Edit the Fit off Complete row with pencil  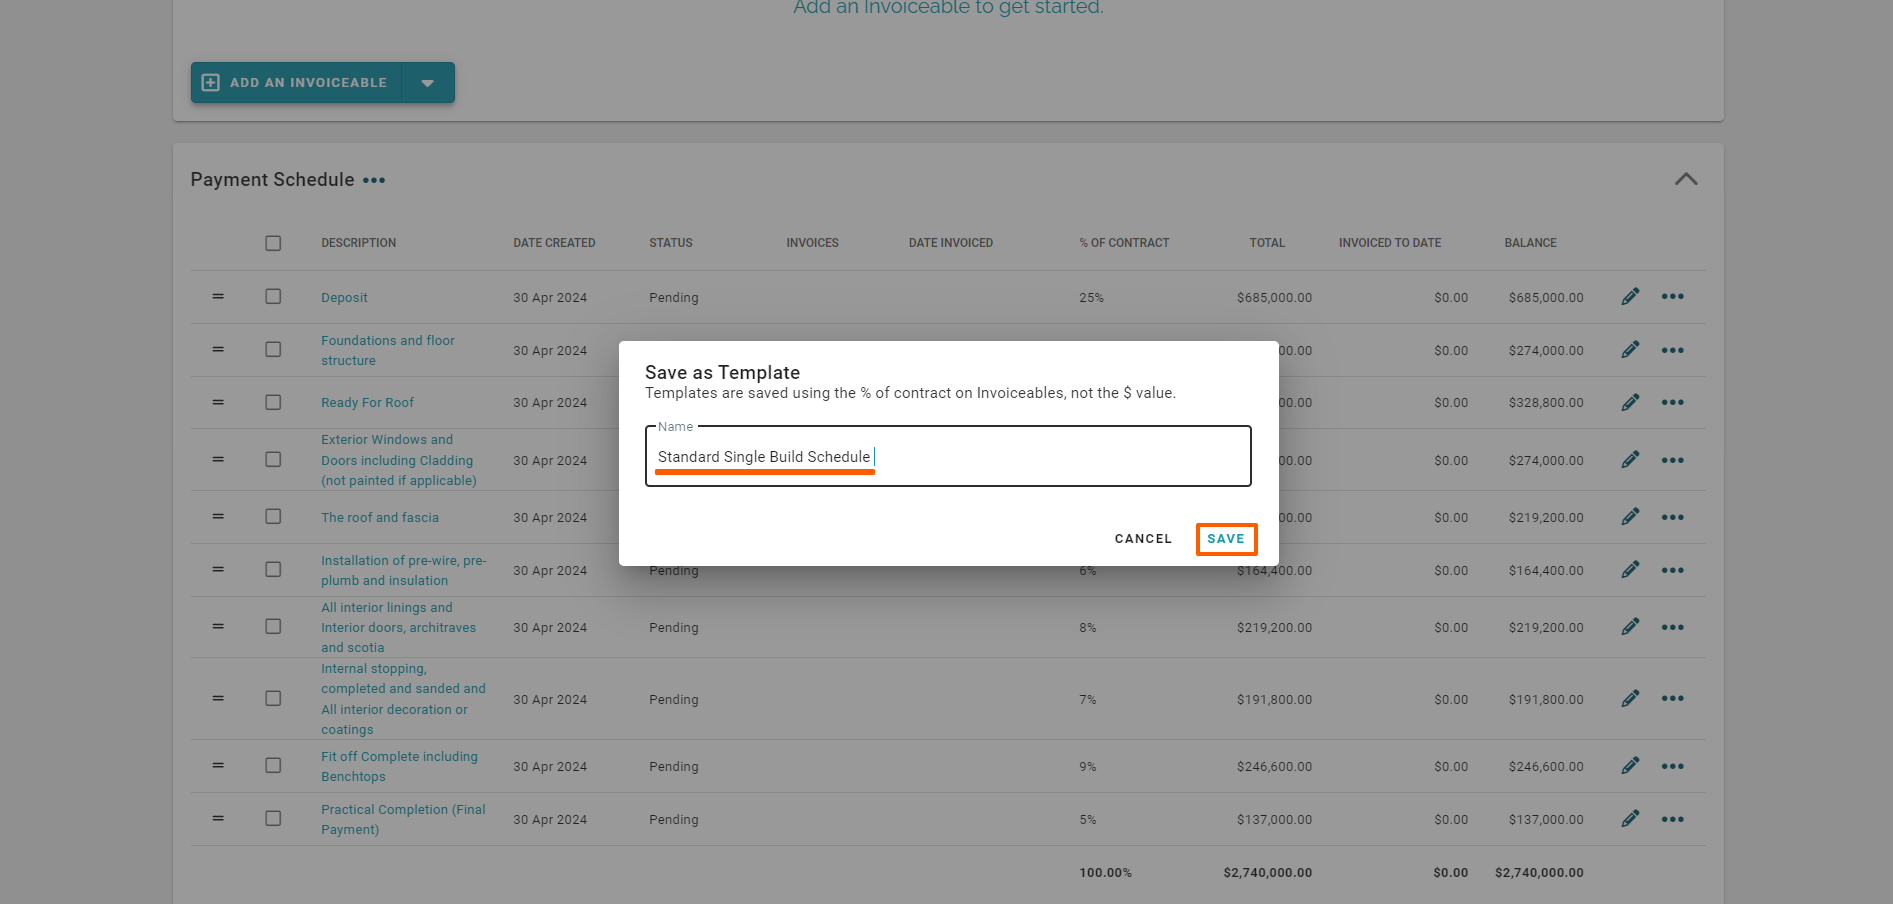point(1630,766)
